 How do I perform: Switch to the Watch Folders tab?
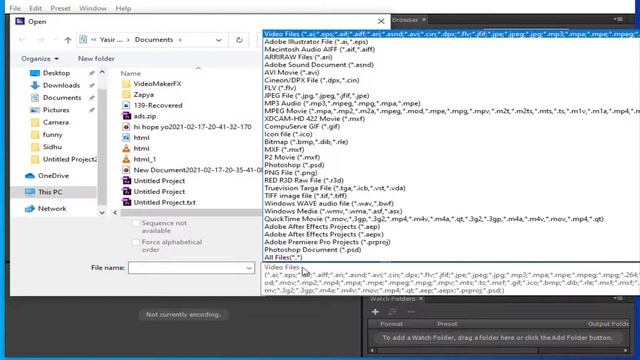coord(392,299)
